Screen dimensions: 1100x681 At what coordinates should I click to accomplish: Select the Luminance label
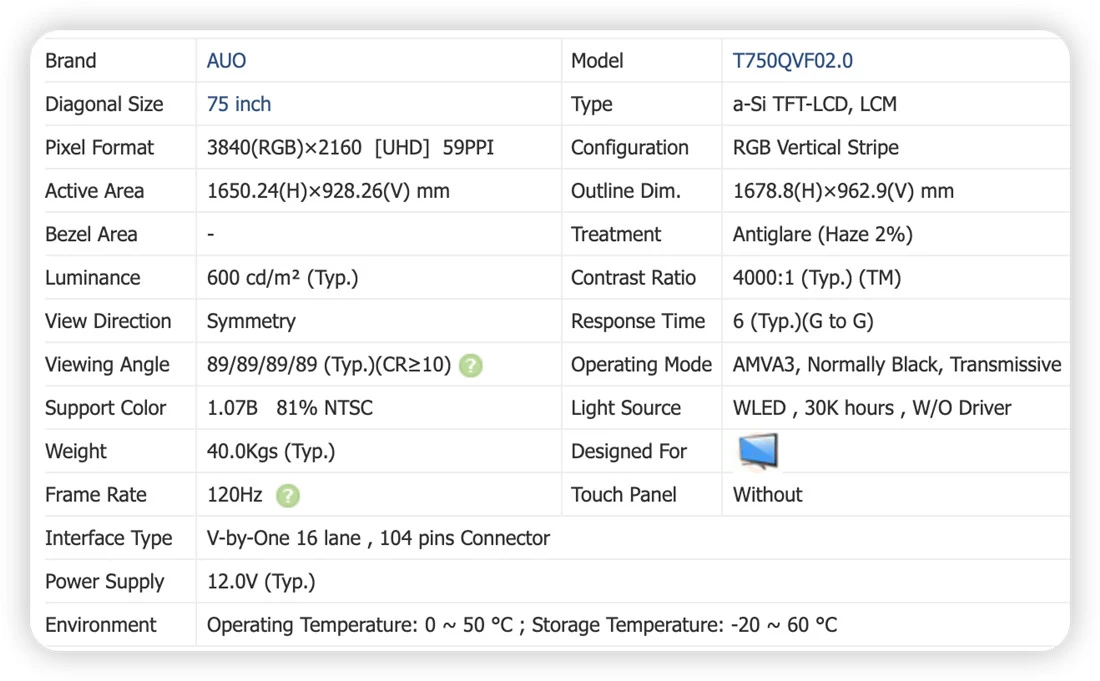(93, 278)
